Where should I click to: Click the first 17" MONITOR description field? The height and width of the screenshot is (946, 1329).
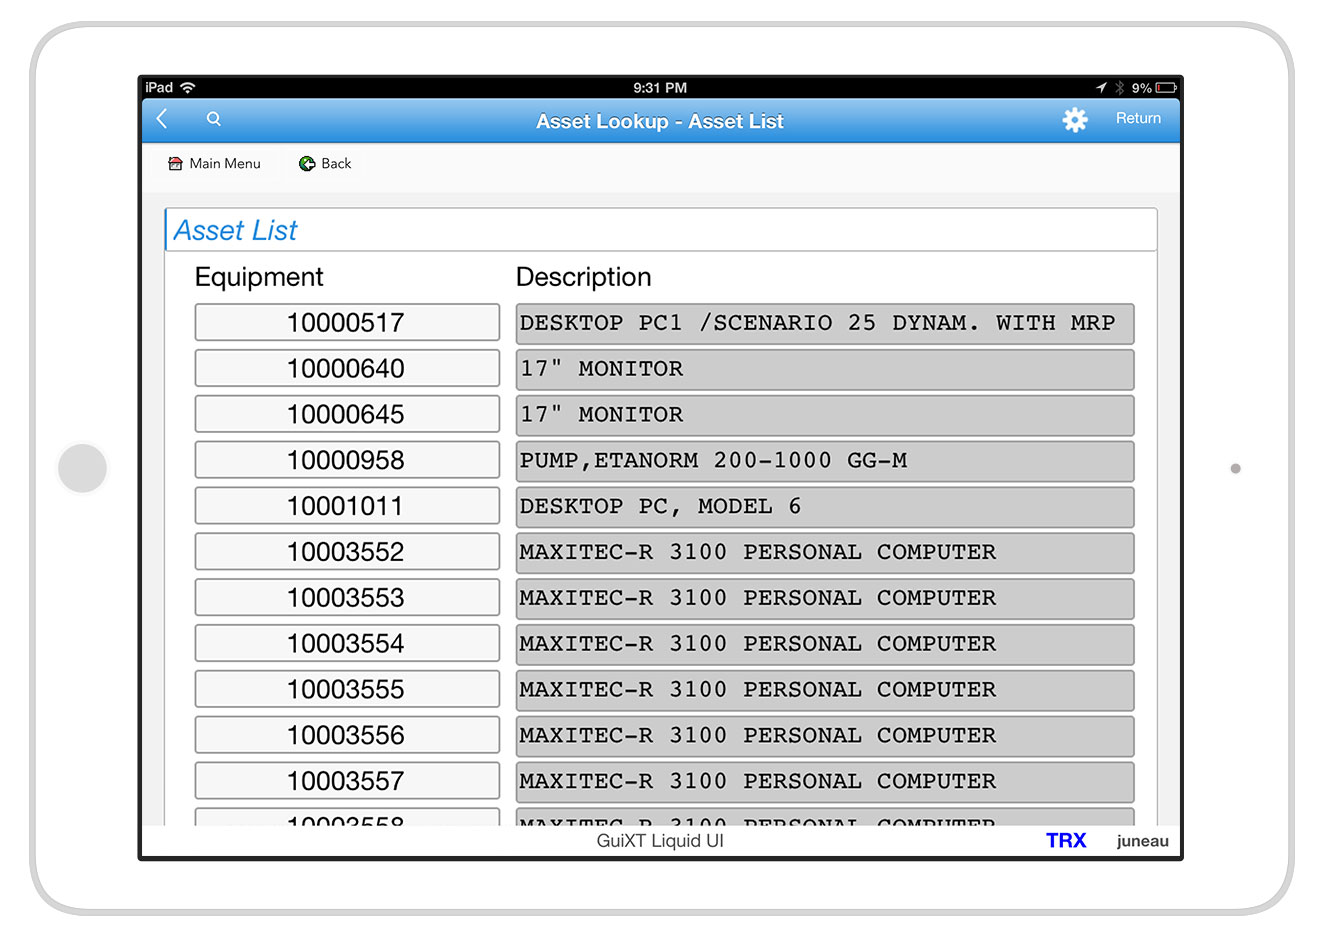(x=824, y=369)
